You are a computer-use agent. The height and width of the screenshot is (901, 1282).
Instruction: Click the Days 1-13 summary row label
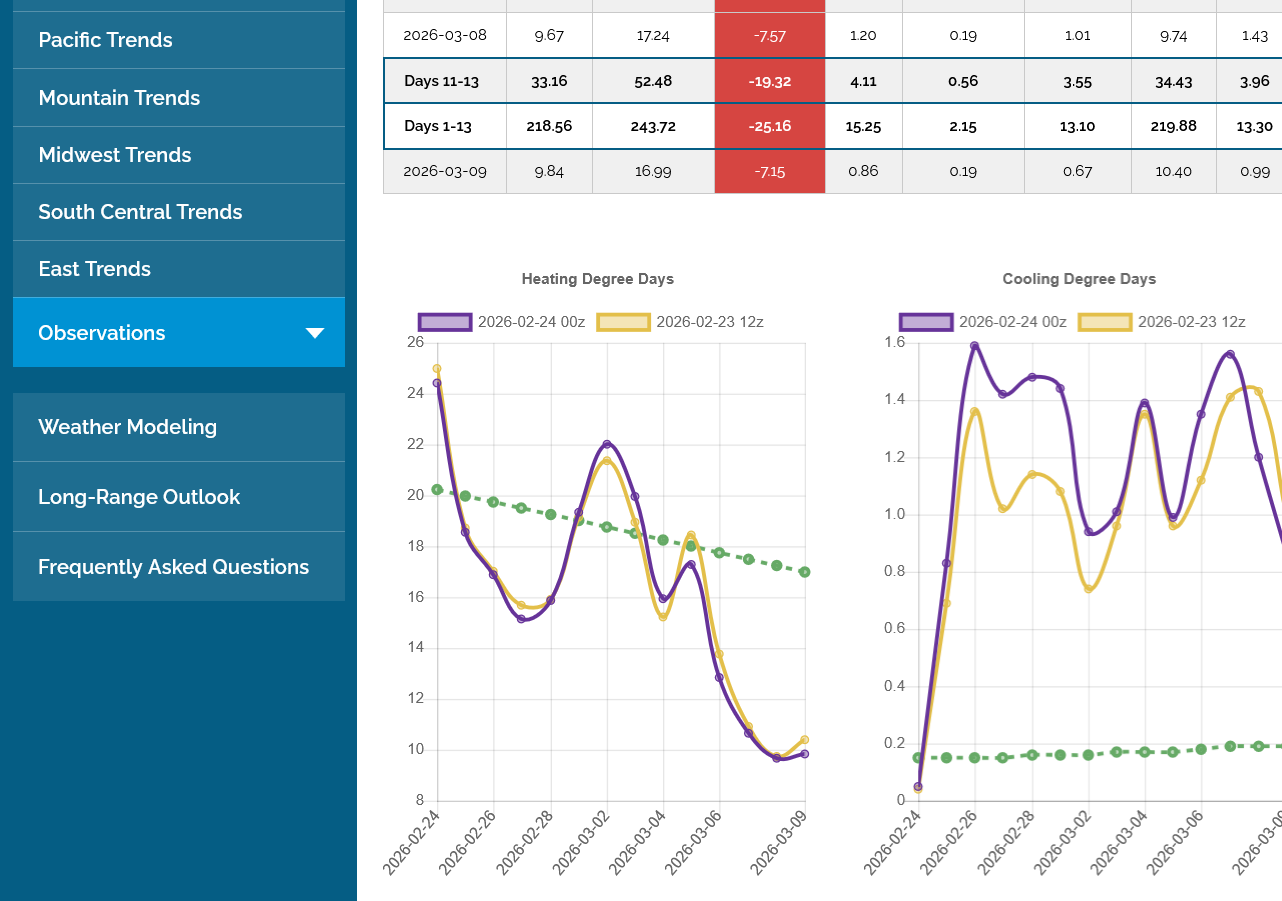coord(438,126)
